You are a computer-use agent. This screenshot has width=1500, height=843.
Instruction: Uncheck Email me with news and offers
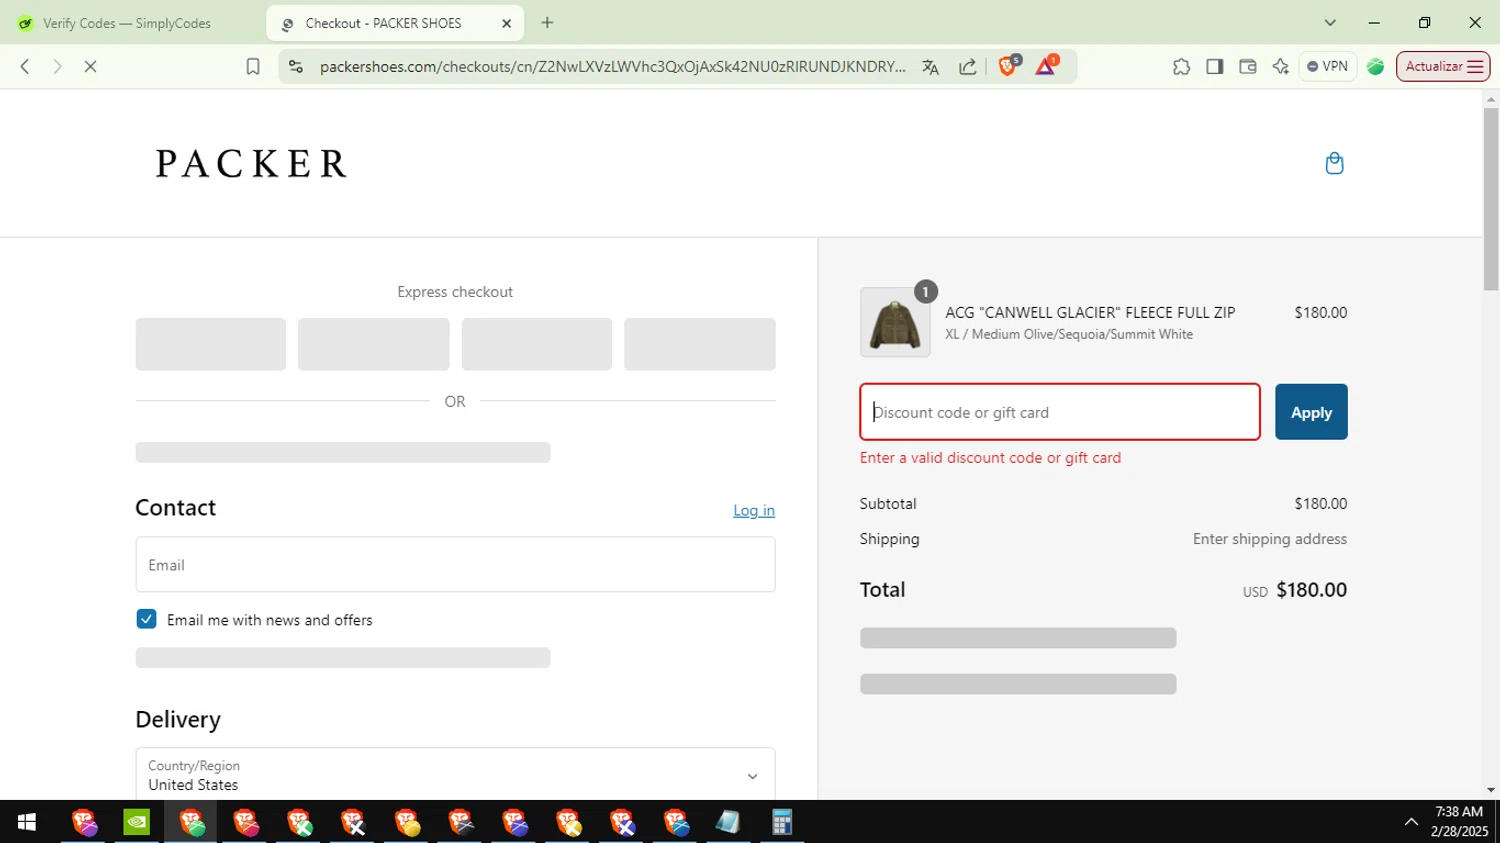[x=146, y=619]
